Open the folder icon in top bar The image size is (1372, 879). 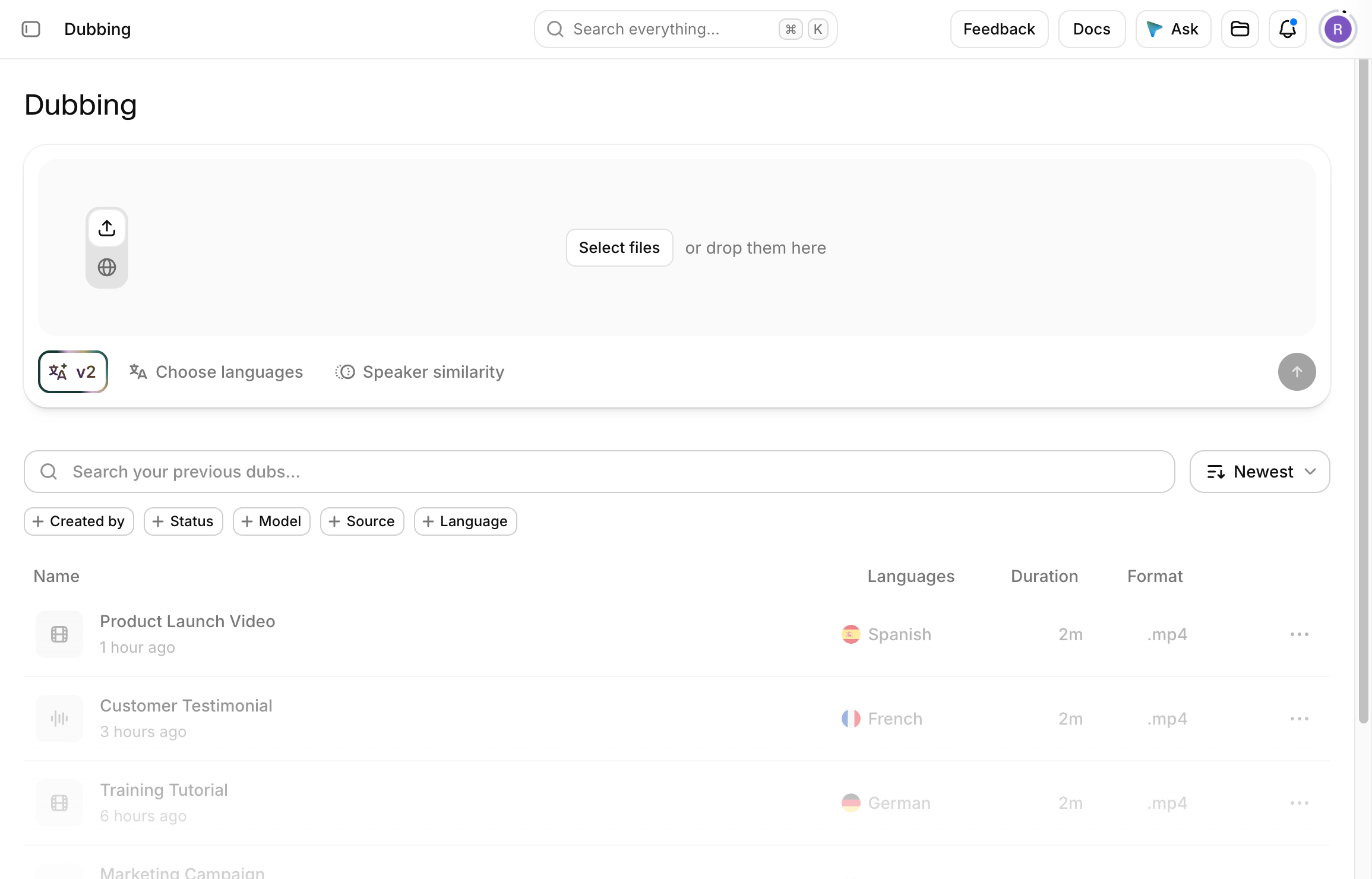[x=1240, y=29]
